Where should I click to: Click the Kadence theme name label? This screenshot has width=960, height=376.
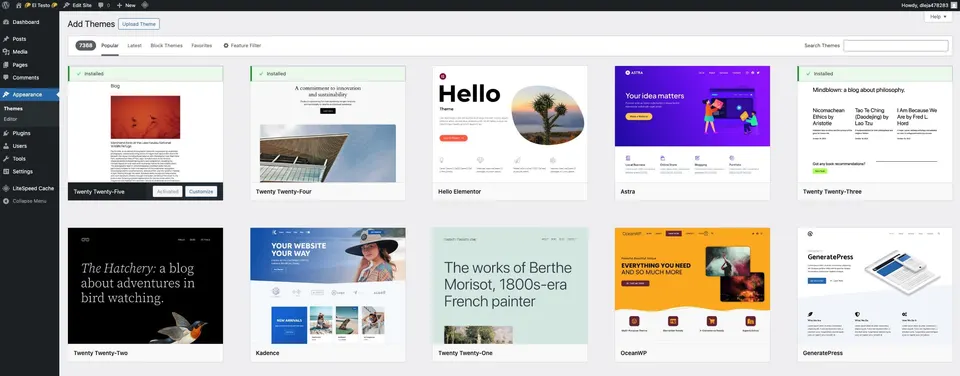tap(268, 353)
